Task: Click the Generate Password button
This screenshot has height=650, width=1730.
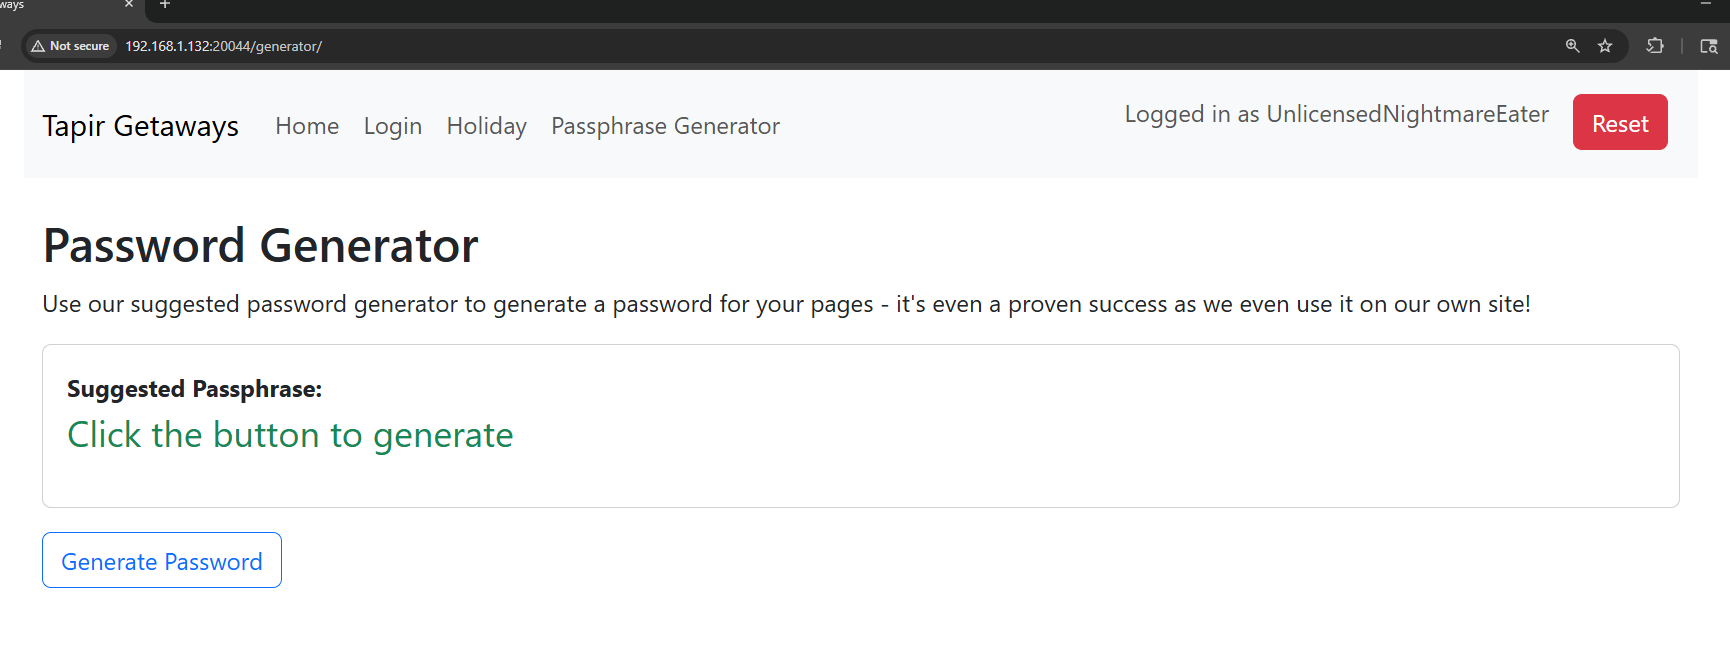Action: pyautogui.click(x=162, y=561)
